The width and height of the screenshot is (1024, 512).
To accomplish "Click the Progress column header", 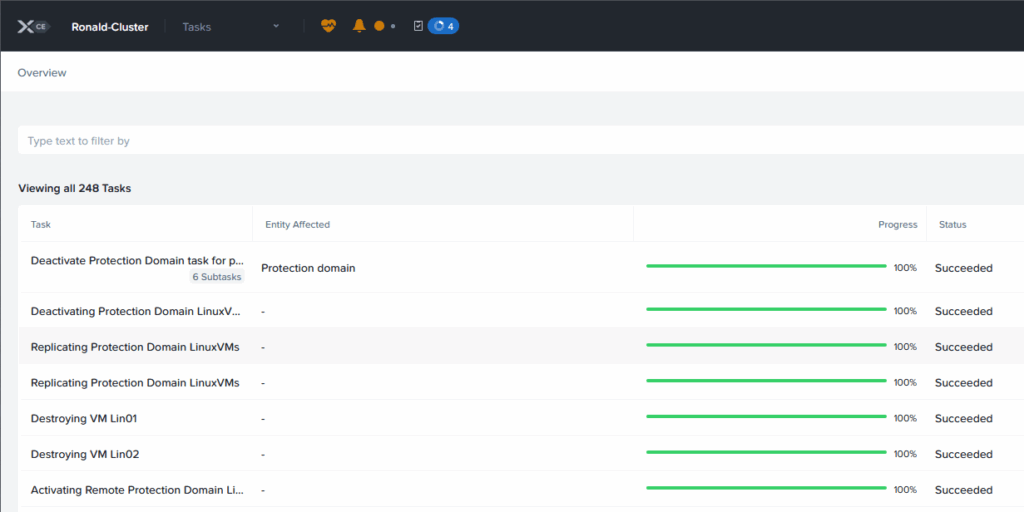I will pos(897,225).
